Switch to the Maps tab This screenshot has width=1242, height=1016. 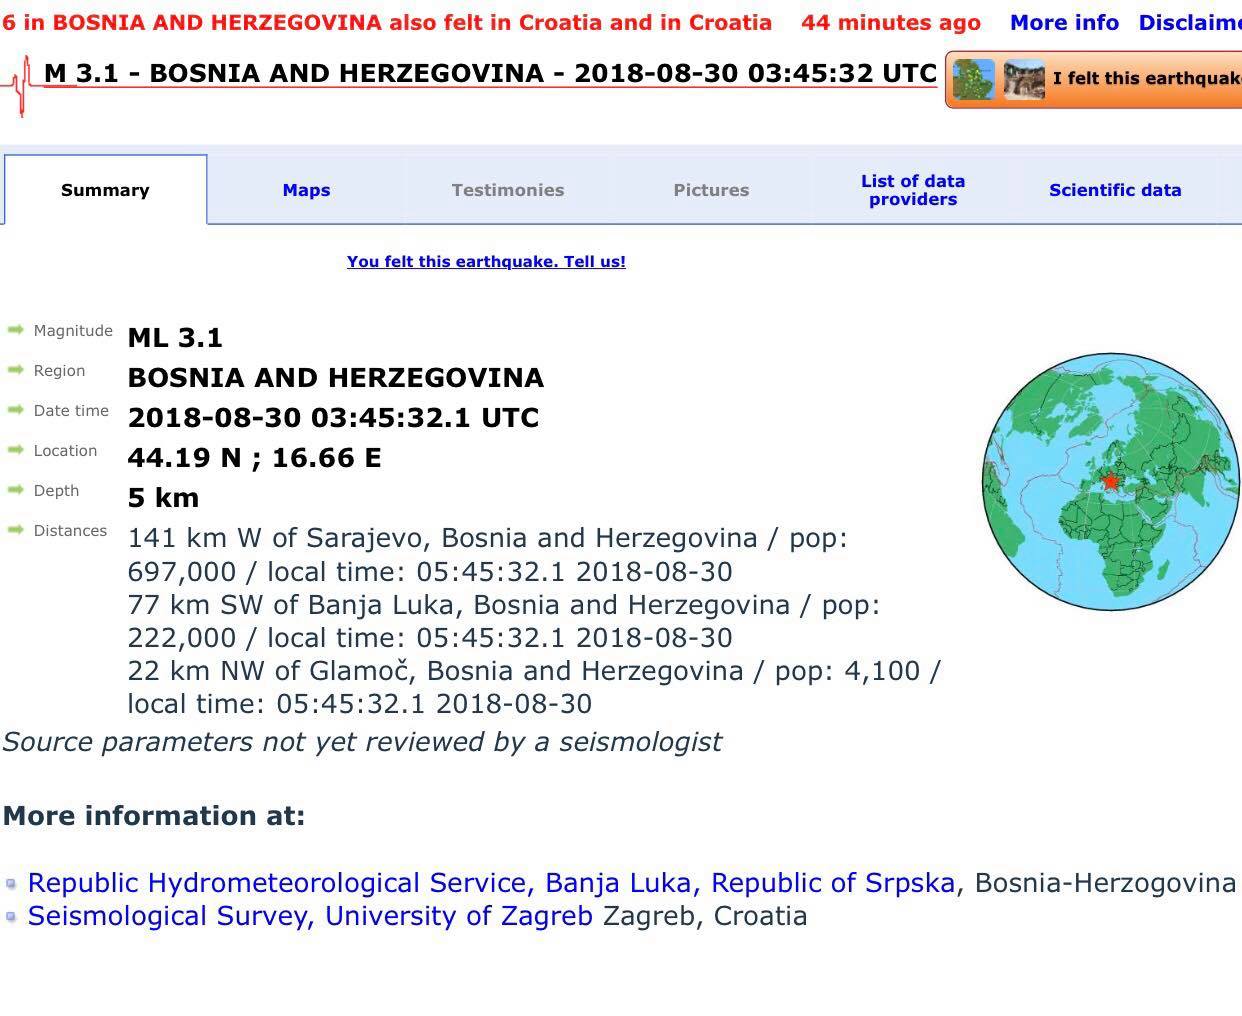tap(306, 190)
